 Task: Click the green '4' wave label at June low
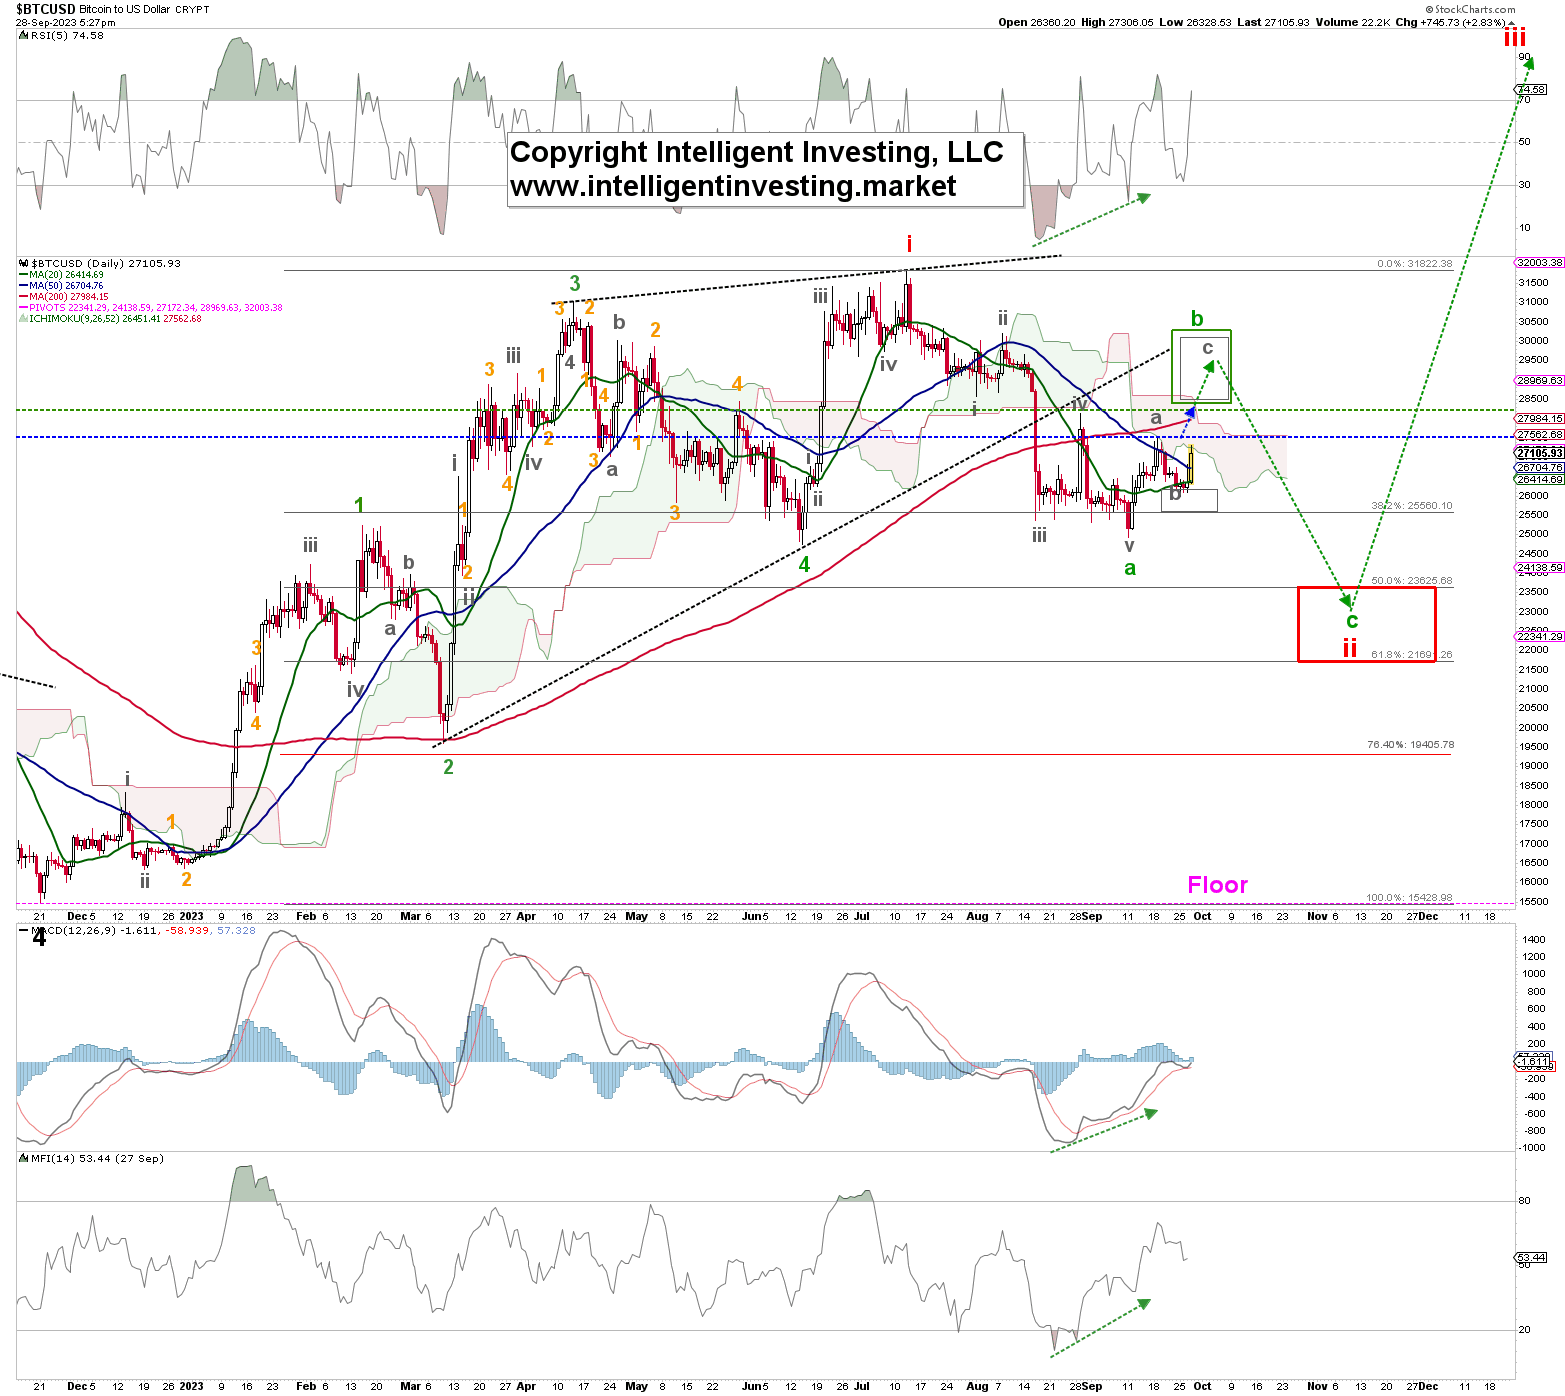click(804, 565)
